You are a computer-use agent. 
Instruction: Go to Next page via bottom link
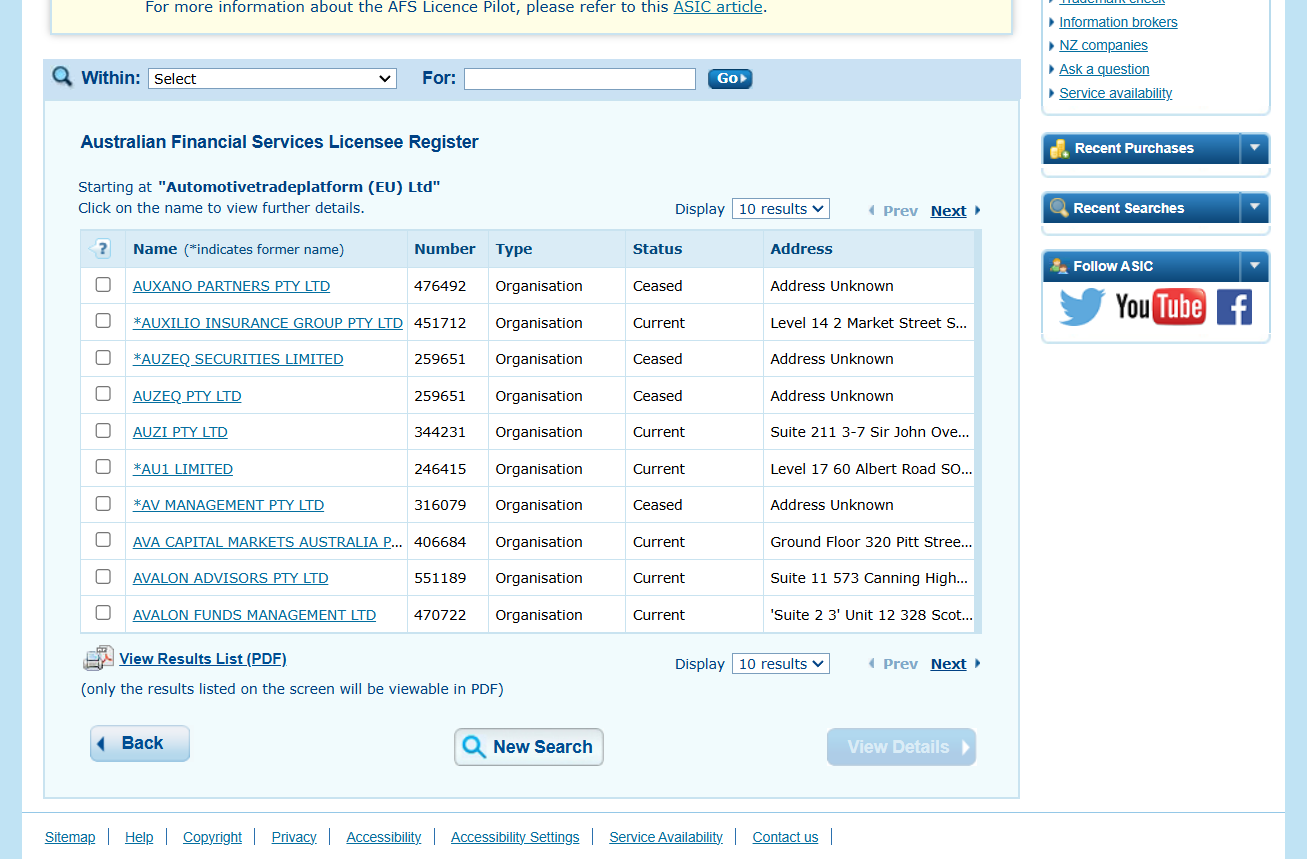[x=948, y=664]
